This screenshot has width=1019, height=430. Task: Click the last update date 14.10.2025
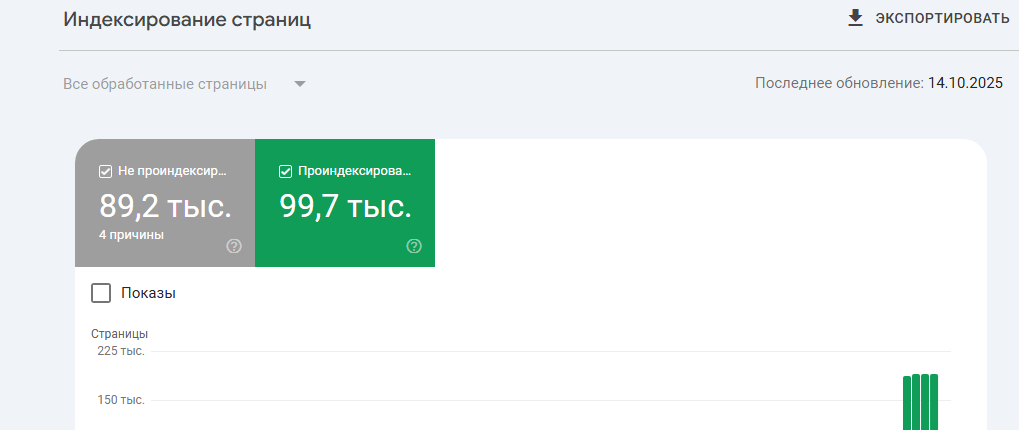click(x=965, y=83)
